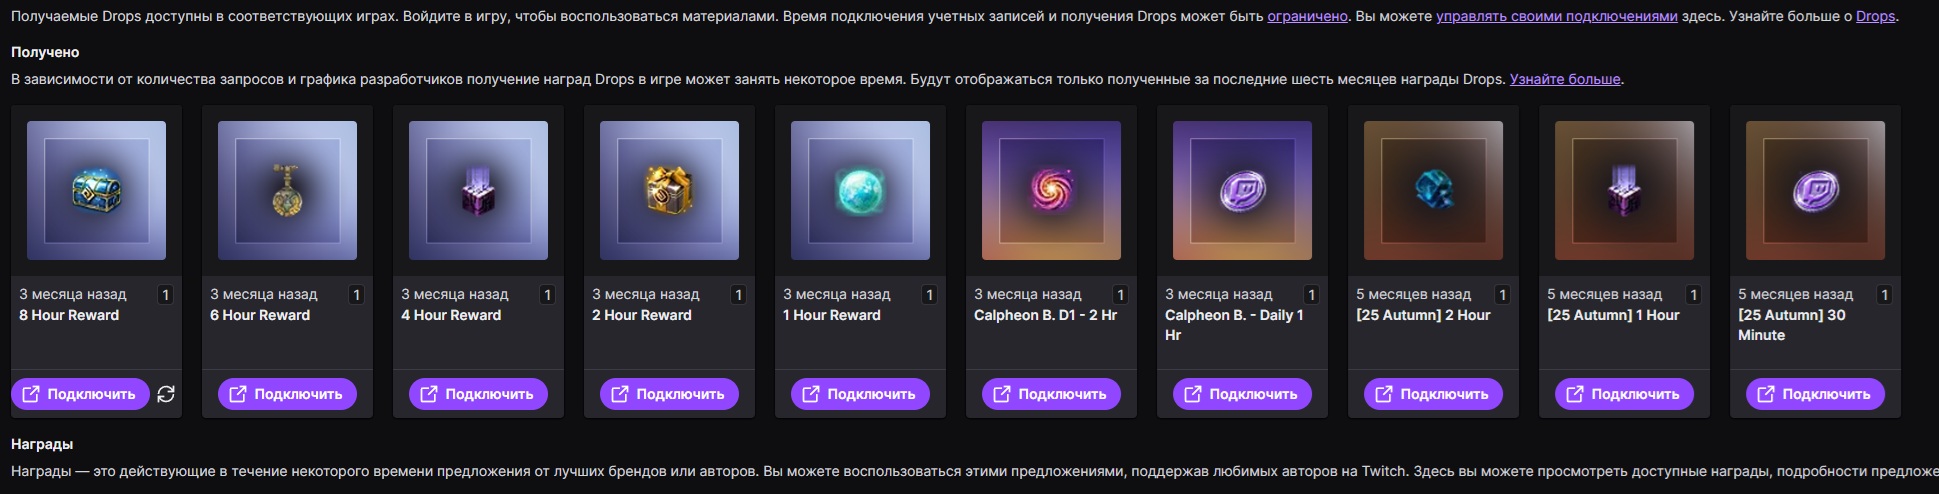Click the purple glowing box 4 Hour Reward icon
Image resolution: width=1939 pixels, height=494 pixels.
[478, 191]
